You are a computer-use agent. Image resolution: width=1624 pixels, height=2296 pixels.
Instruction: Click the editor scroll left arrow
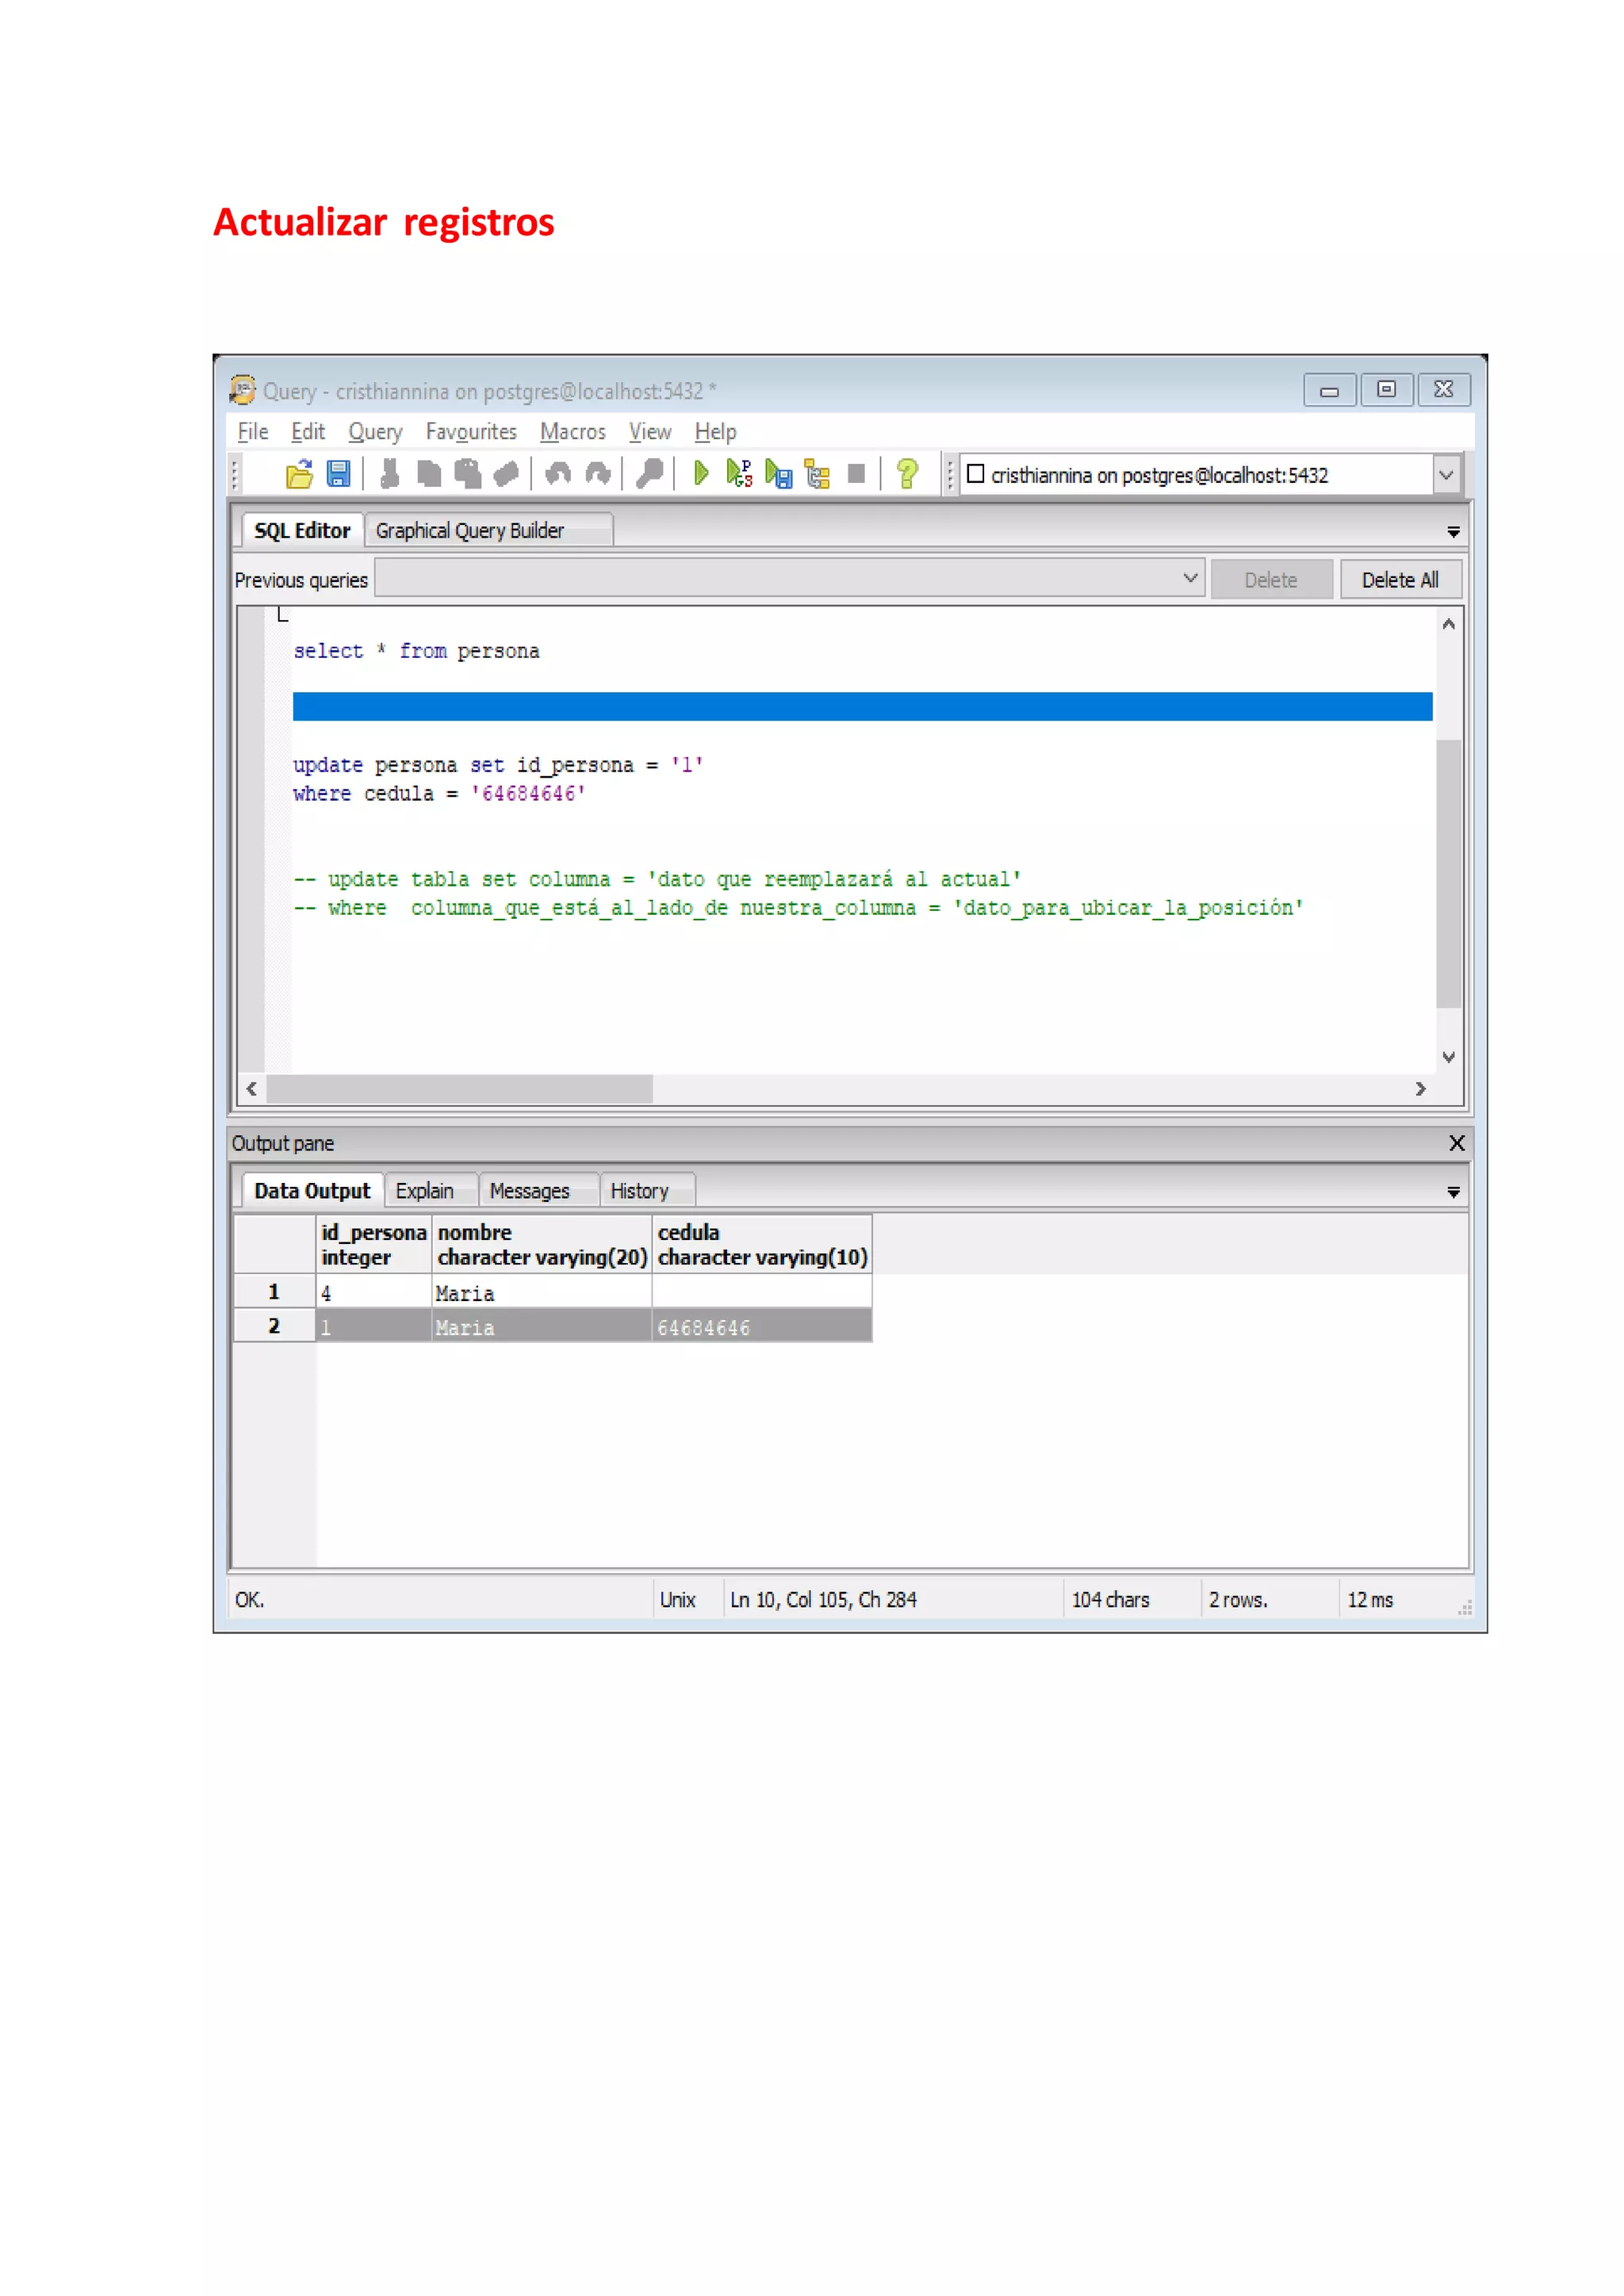pyautogui.click(x=252, y=1088)
